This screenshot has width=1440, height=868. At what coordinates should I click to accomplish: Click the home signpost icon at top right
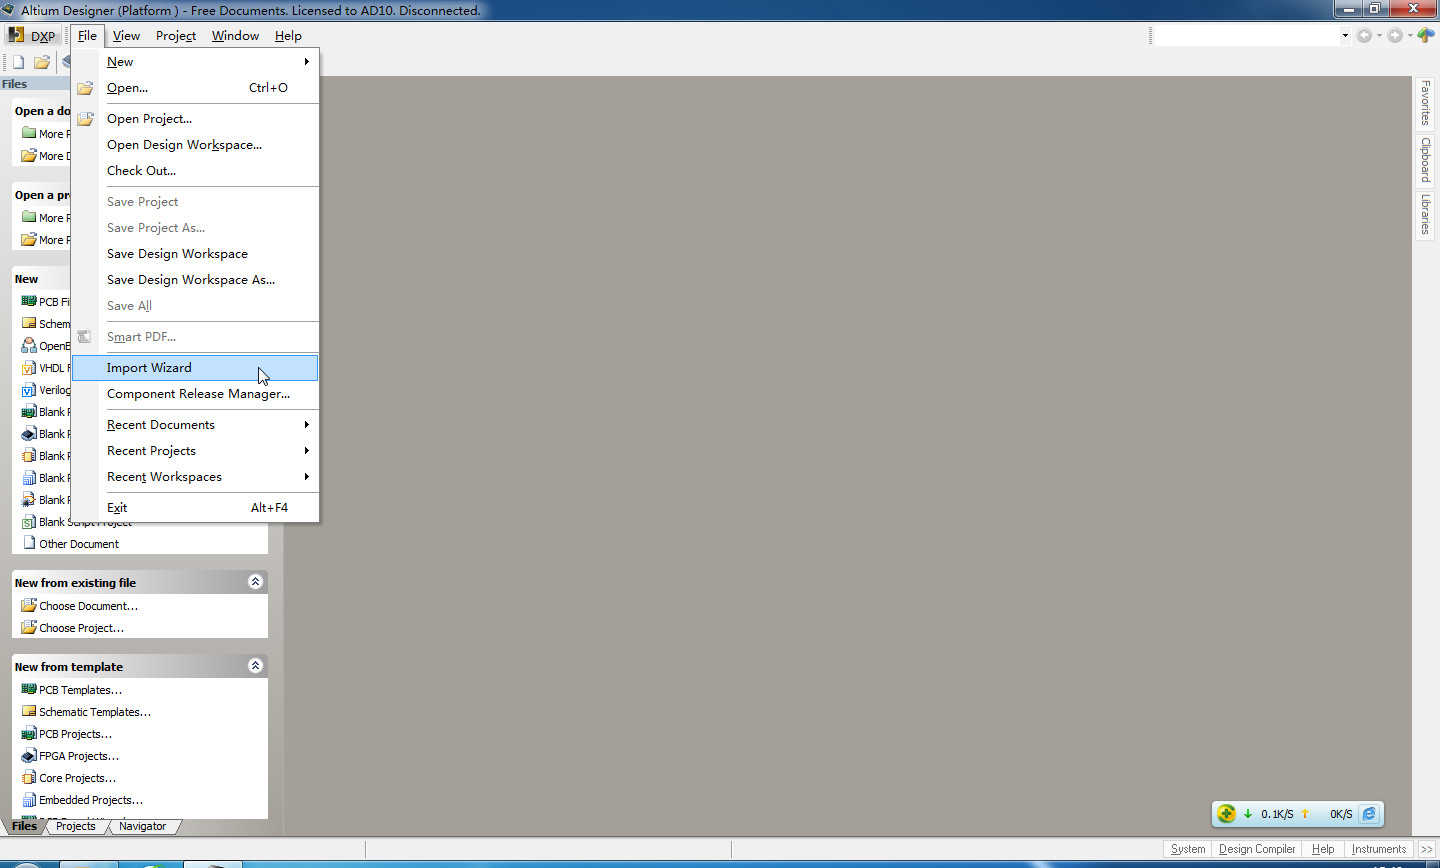1426,35
